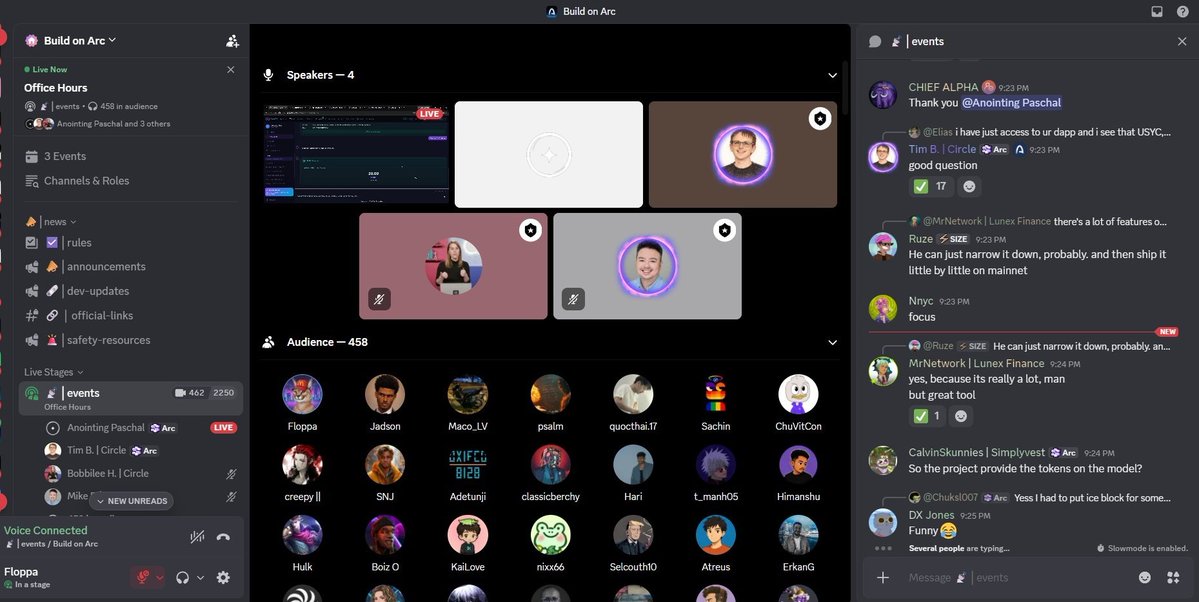Click the Message events input field
The height and width of the screenshot is (602, 1199).
1015,578
